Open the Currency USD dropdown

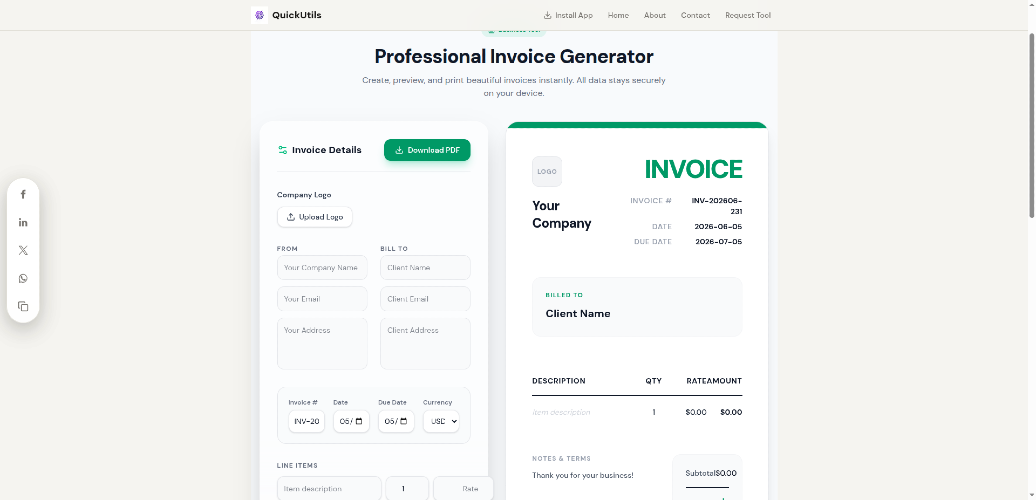(441, 421)
